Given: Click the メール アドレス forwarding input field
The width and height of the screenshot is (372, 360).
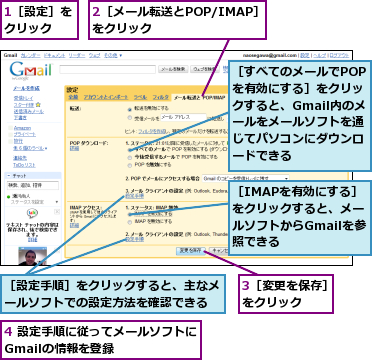Looking at the screenshot, I should [x=184, y=117].
